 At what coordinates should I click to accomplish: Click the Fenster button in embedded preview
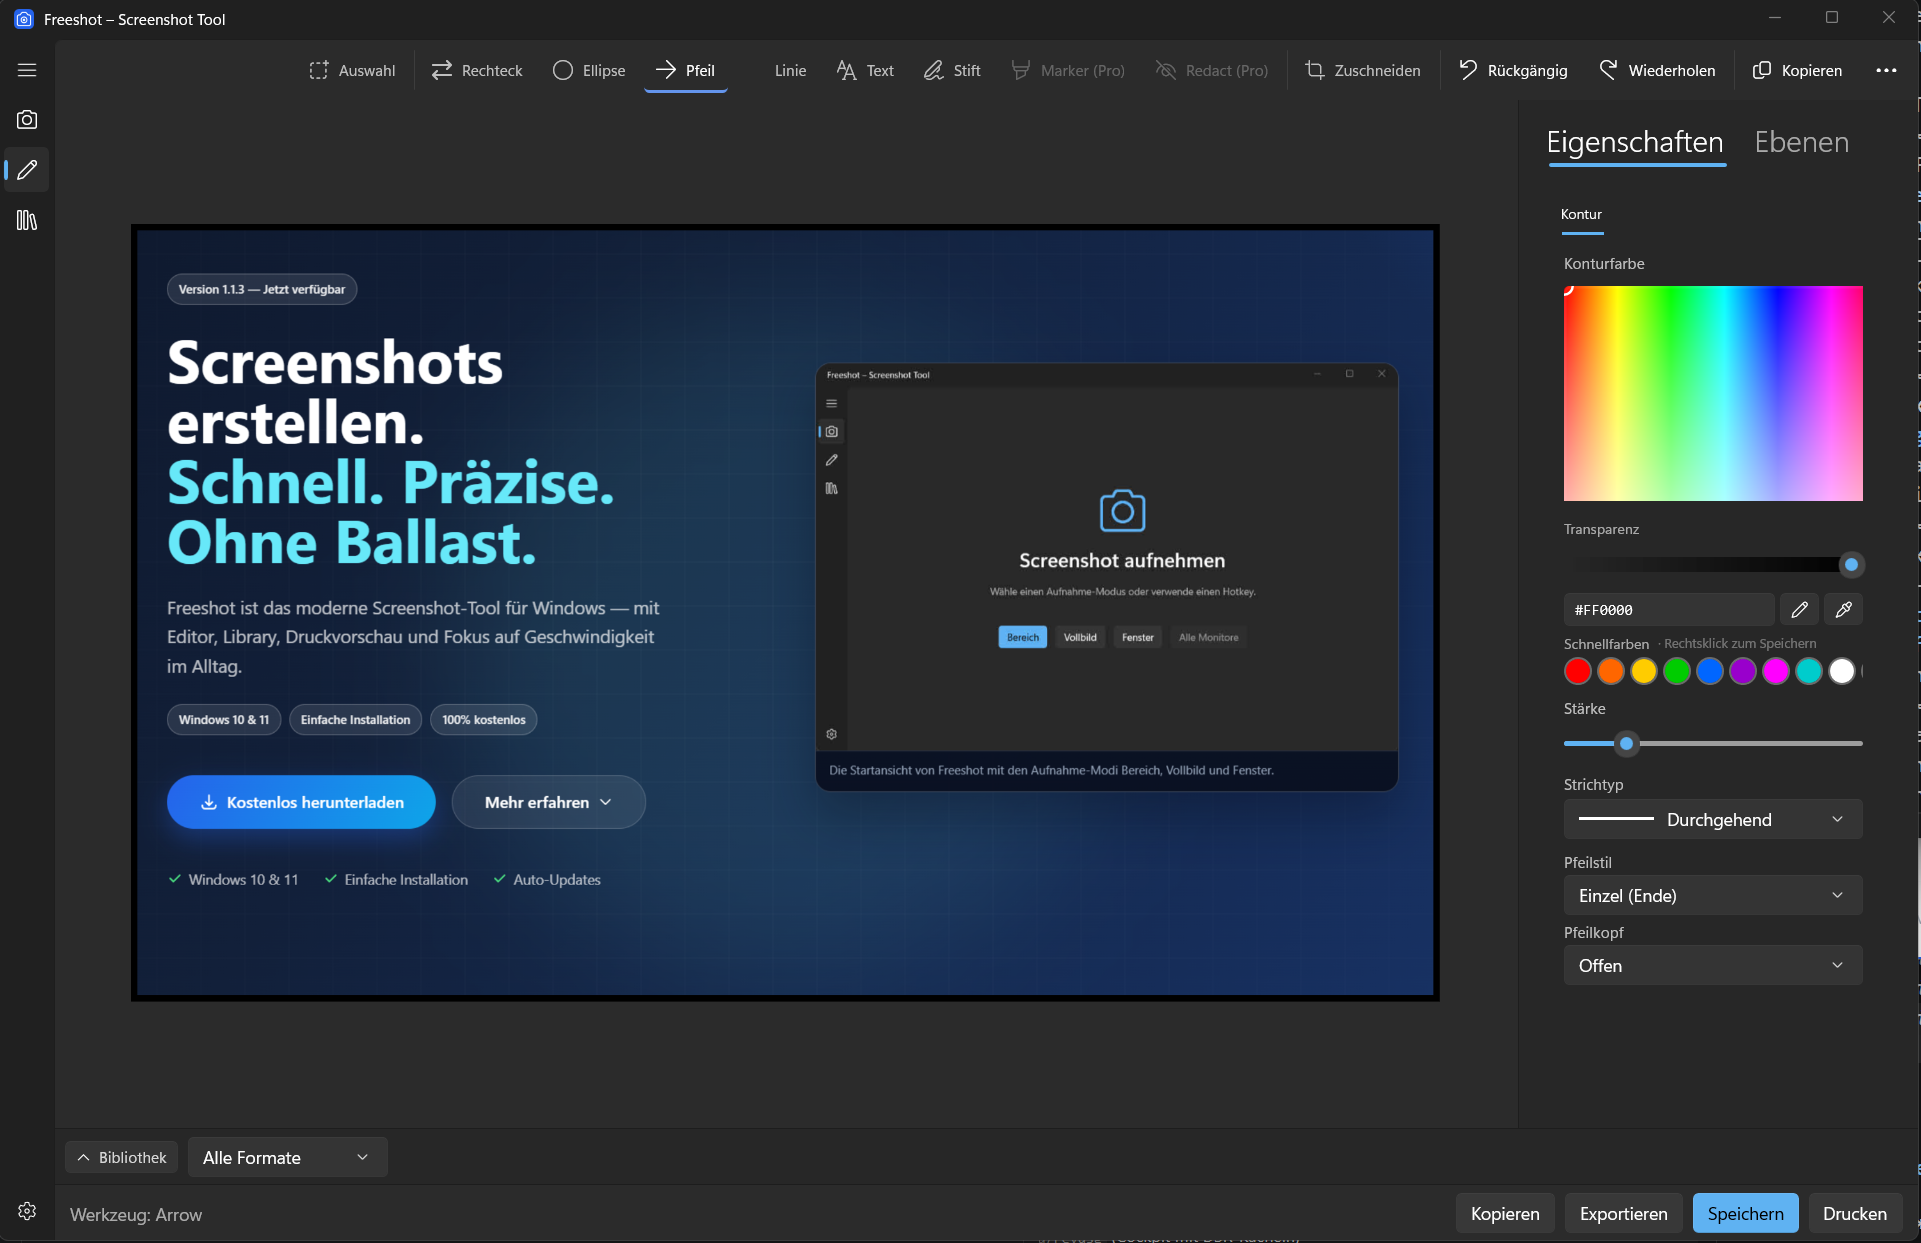(1137, 637)
